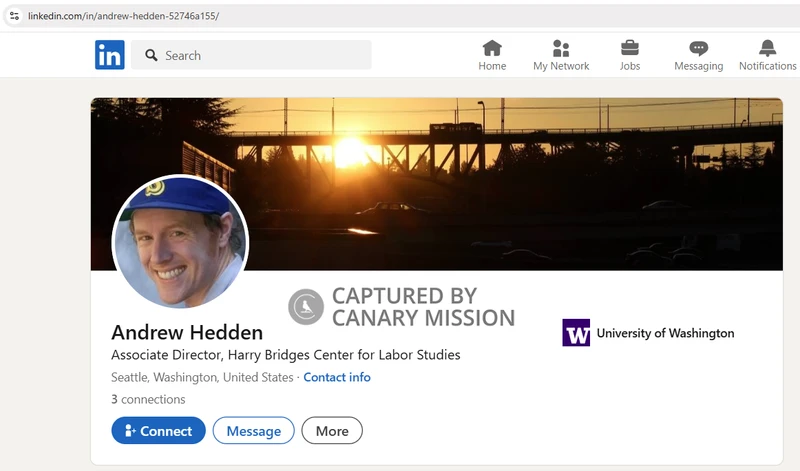Click the search magnifier icon
This screenshot has width=800, height=471.
coord(151,55)
